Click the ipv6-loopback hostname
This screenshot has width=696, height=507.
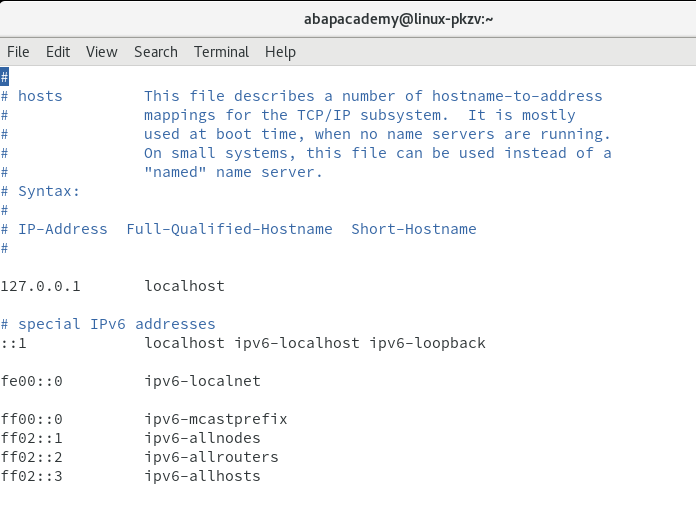tap(428, 343)
